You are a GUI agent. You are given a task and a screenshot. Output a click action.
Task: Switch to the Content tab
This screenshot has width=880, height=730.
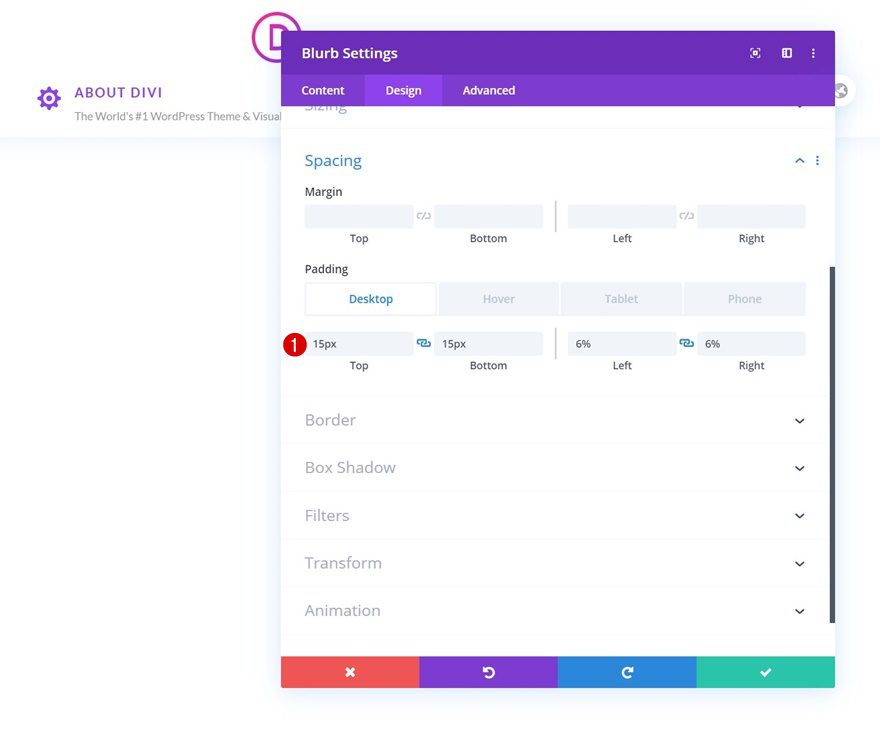tap(323, 90)
